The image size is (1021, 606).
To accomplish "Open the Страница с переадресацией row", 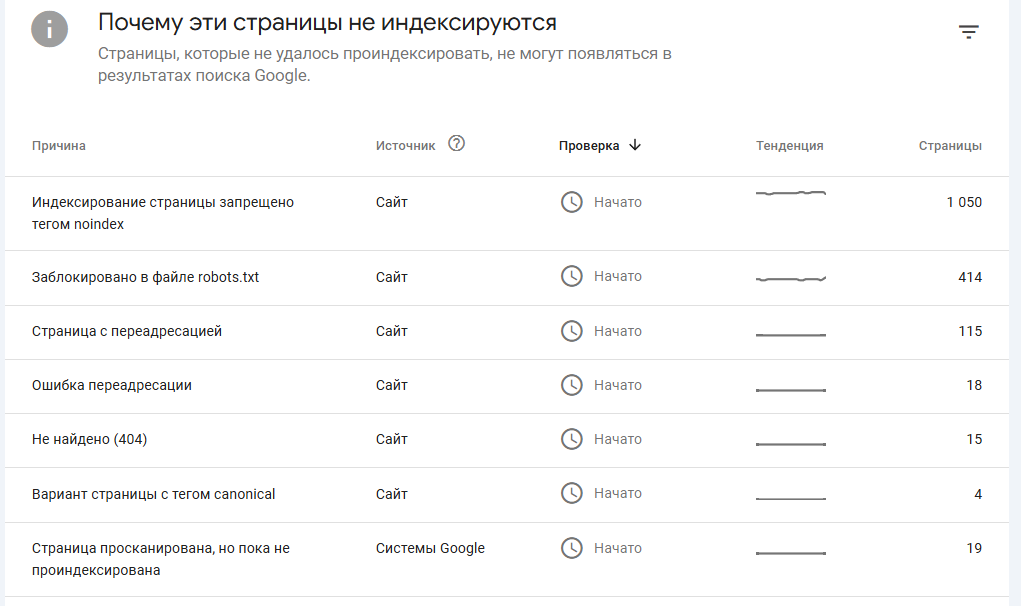I will coord(127,331).
